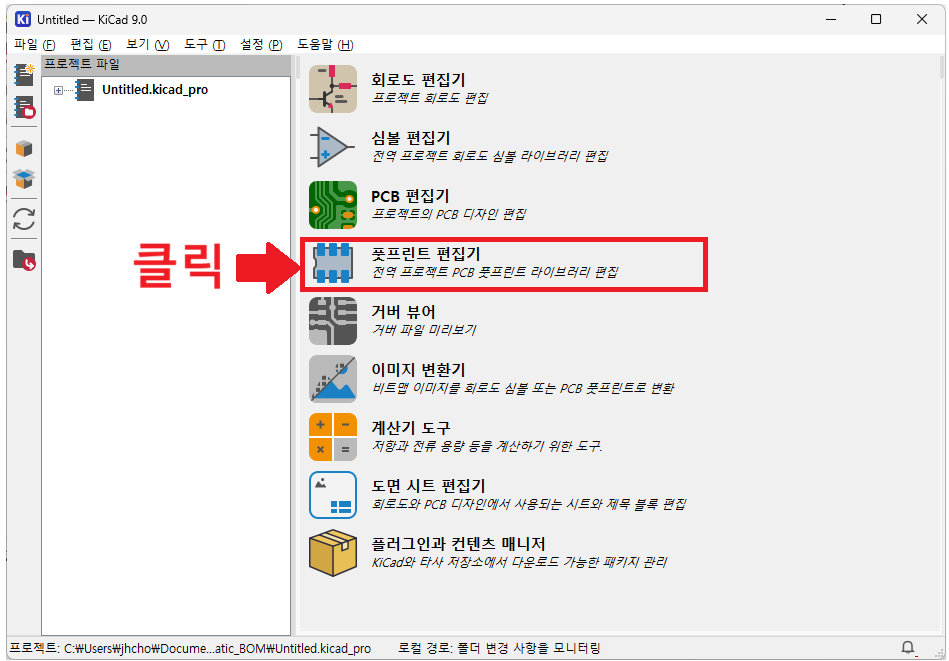Image resolution: width=949 pixels, height=661 pixels.
Task: Click the 로컬 경로 status bar message
Action: (499, 648)
